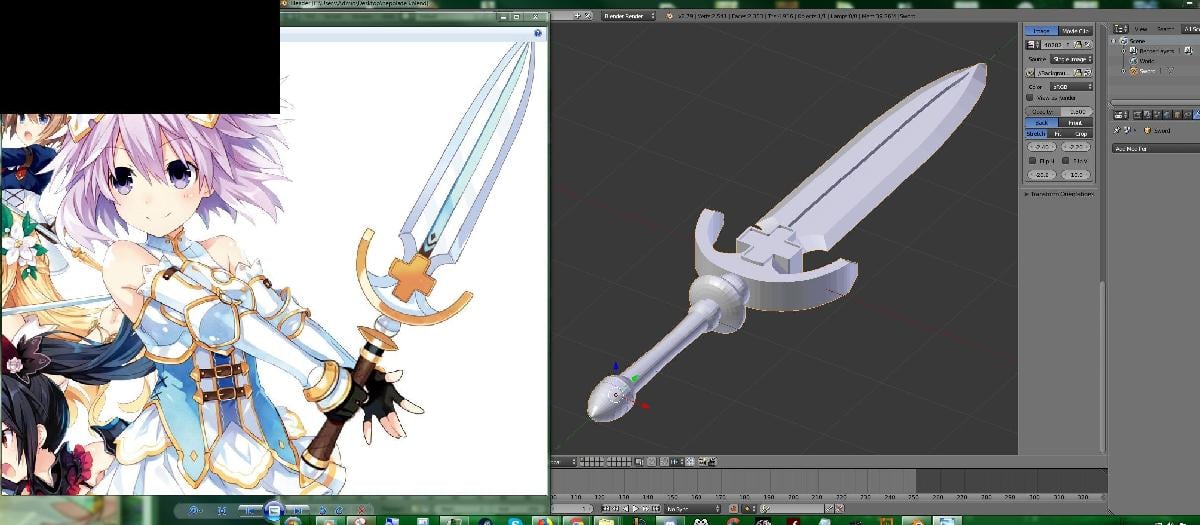Click the properties region vertical scrollbar
The image size is (1200, 525).
(1103, 365)
